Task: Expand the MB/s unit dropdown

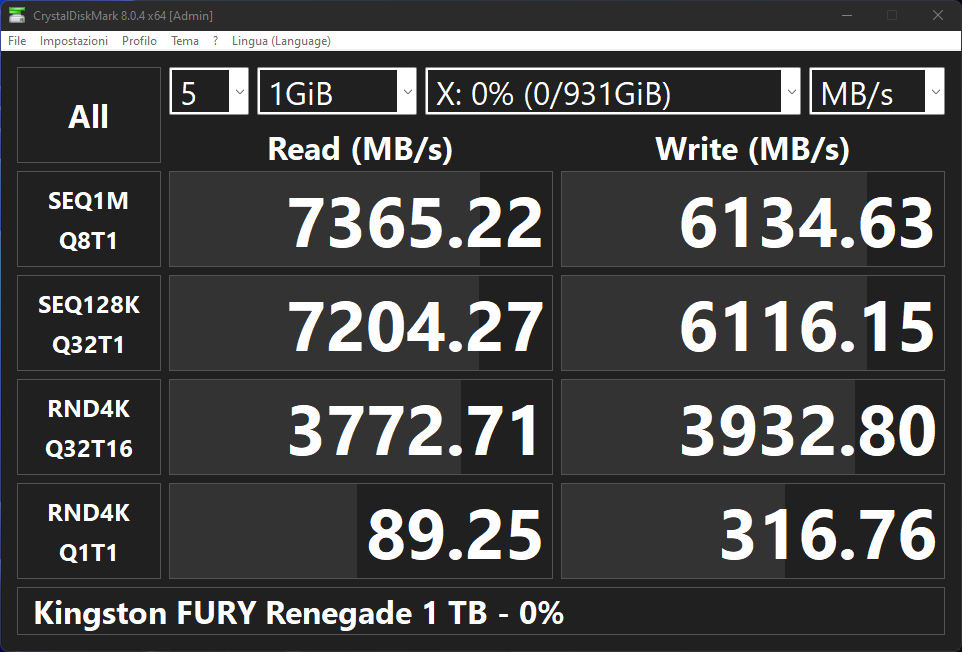Action: pyautogui.click(x=877, y=91)
